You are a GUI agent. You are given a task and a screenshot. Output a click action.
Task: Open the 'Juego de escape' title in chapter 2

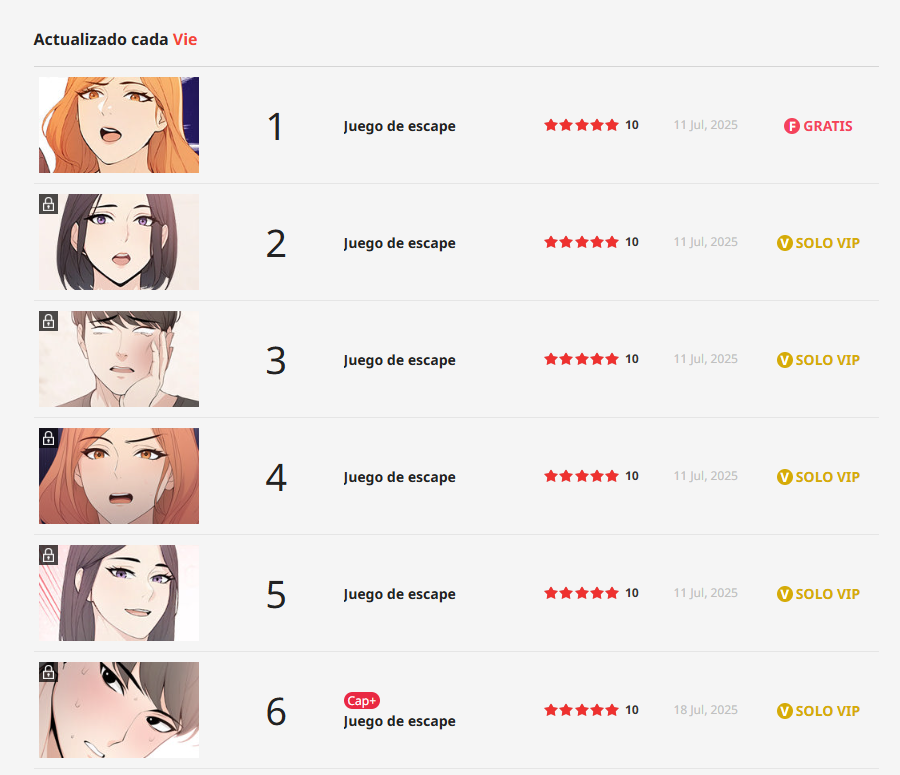pyautogui.click(x=399, y=243)
